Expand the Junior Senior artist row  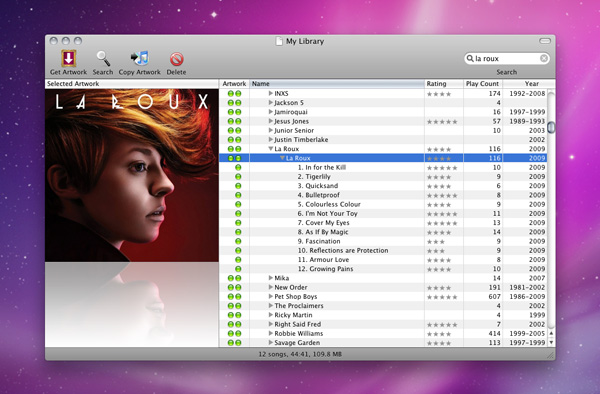271,130
